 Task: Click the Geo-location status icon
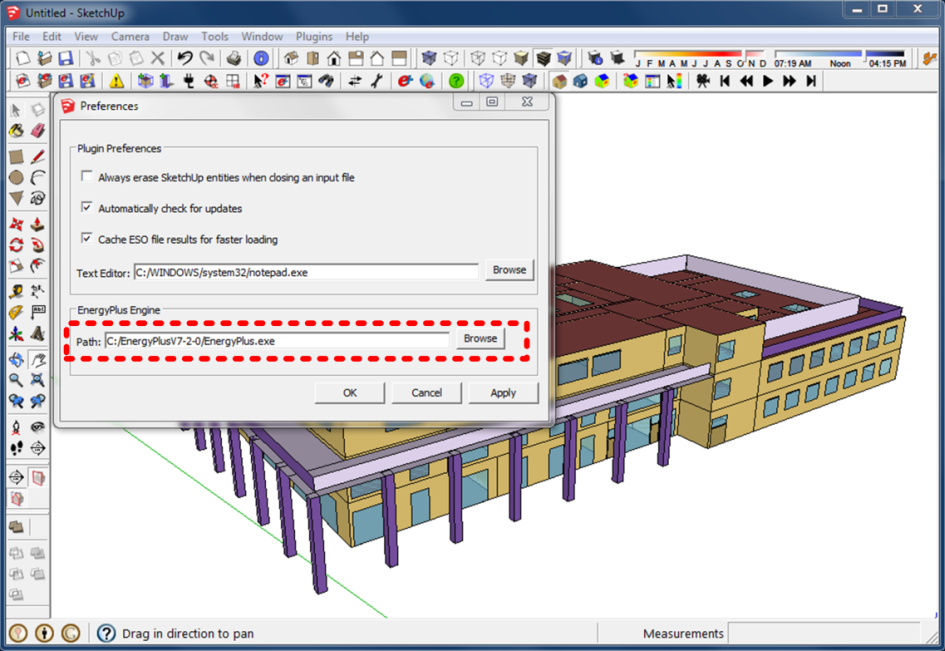tap(19, 633)
